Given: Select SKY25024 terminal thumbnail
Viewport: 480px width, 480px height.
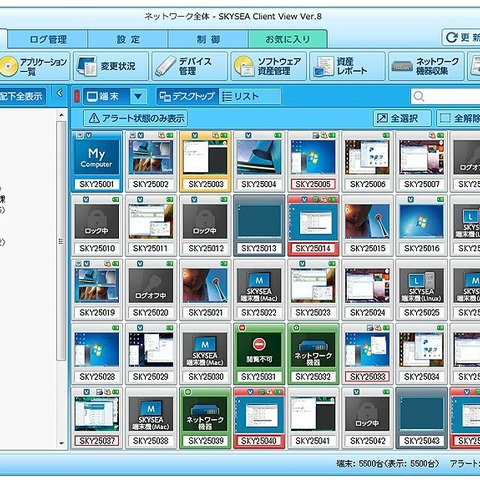Looking at the screenshot, I should click(x=367, y=290).
